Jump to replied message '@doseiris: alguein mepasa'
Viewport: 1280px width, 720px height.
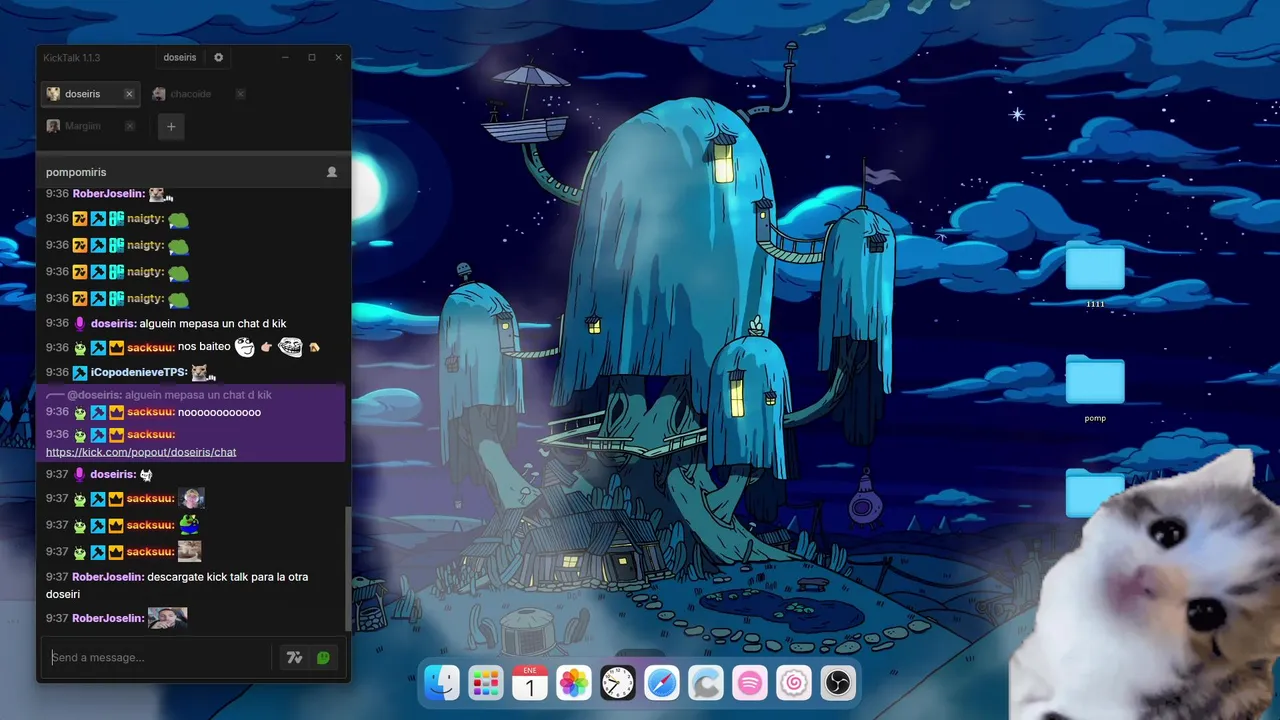169,395
